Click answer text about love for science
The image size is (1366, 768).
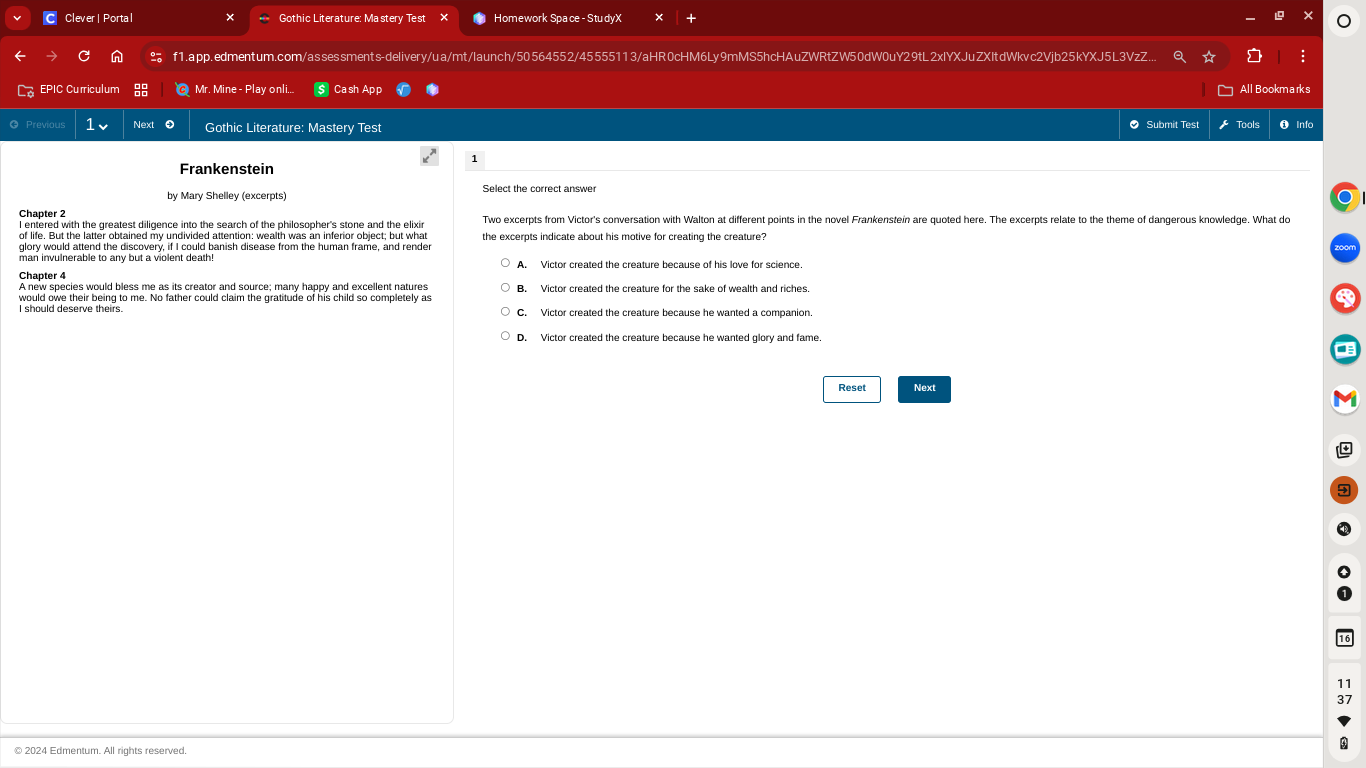click(x=672, y=265)
